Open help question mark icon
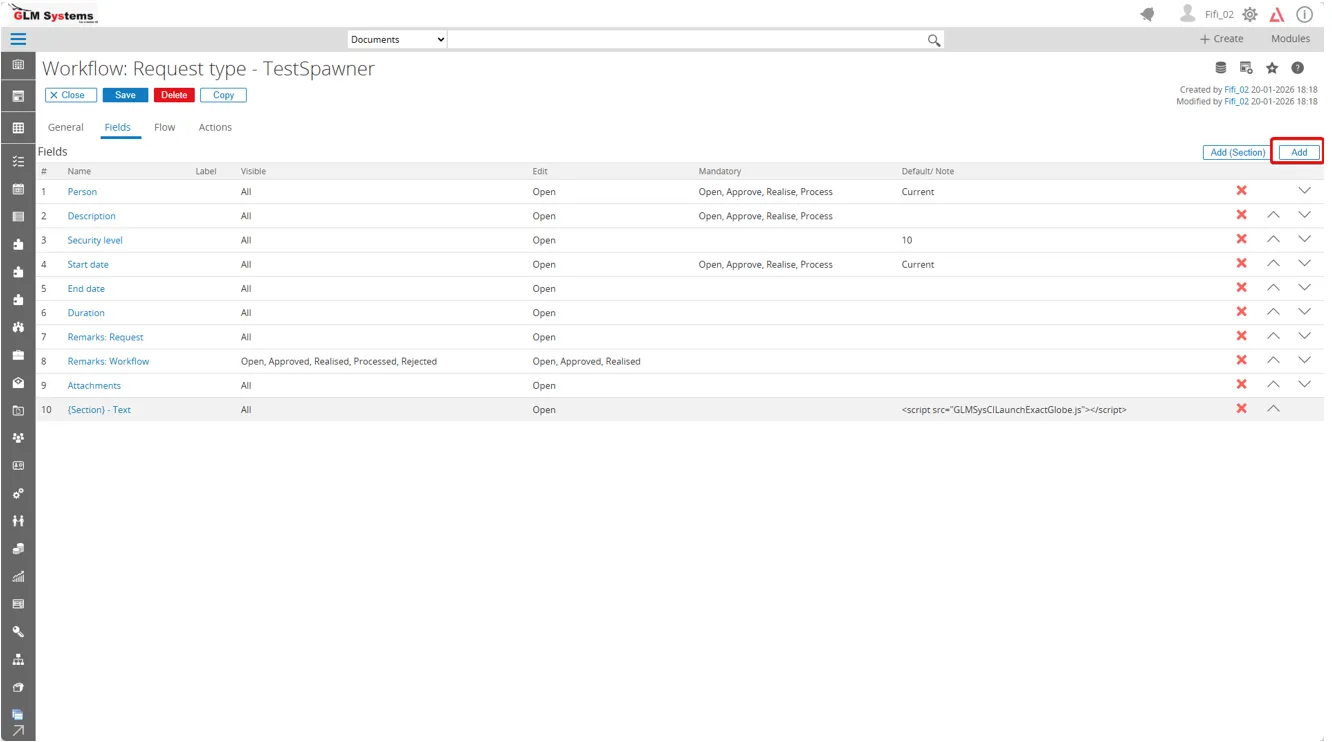The height and width of the screenshot is (742, 1332). coord(1297,68)
